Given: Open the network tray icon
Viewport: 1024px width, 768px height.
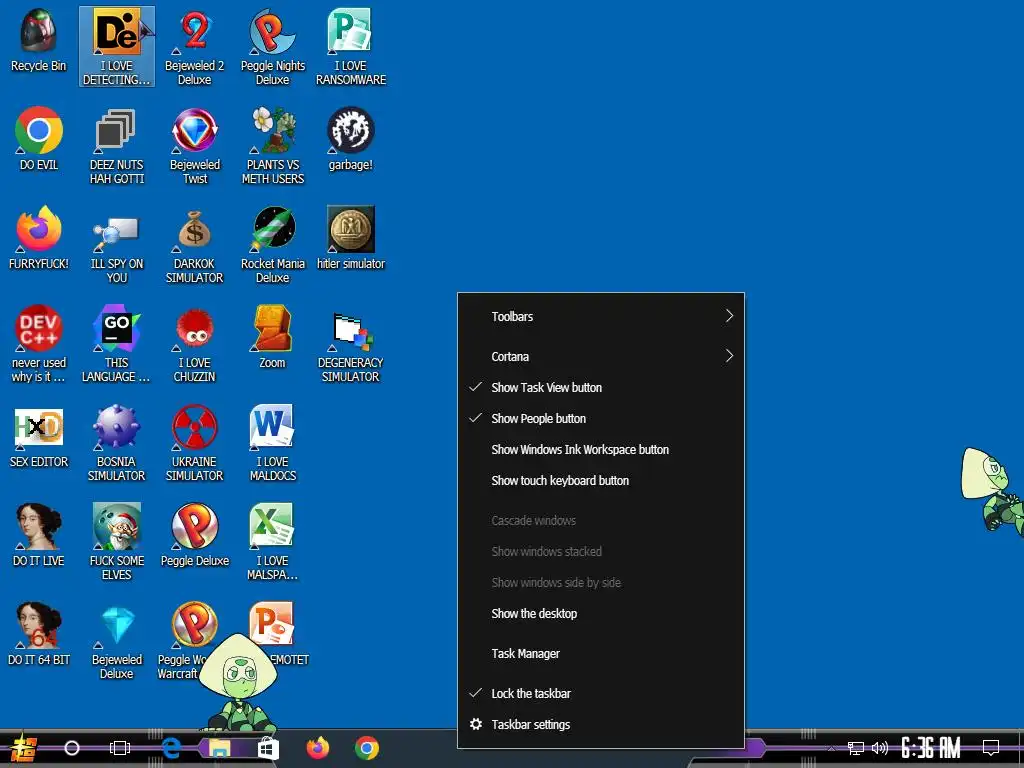Looking at the screenshot, I should pyautogui.click(x=856, y=748).
